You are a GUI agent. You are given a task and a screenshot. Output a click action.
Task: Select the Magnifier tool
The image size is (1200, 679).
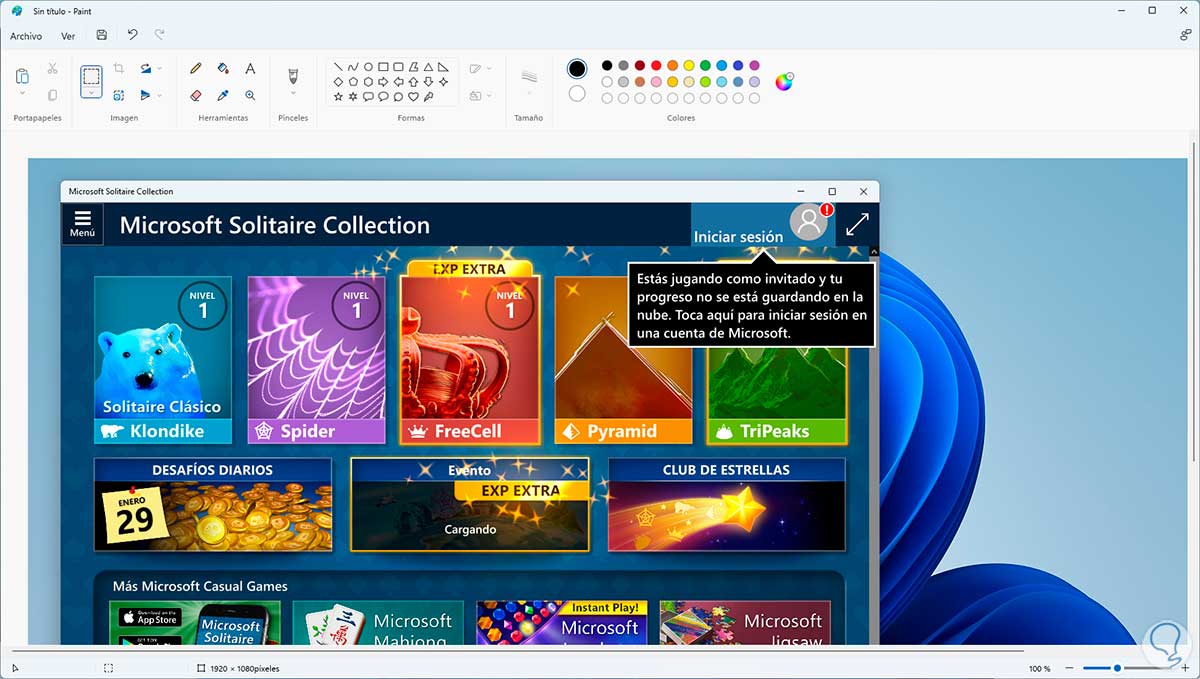coord(250,96)
